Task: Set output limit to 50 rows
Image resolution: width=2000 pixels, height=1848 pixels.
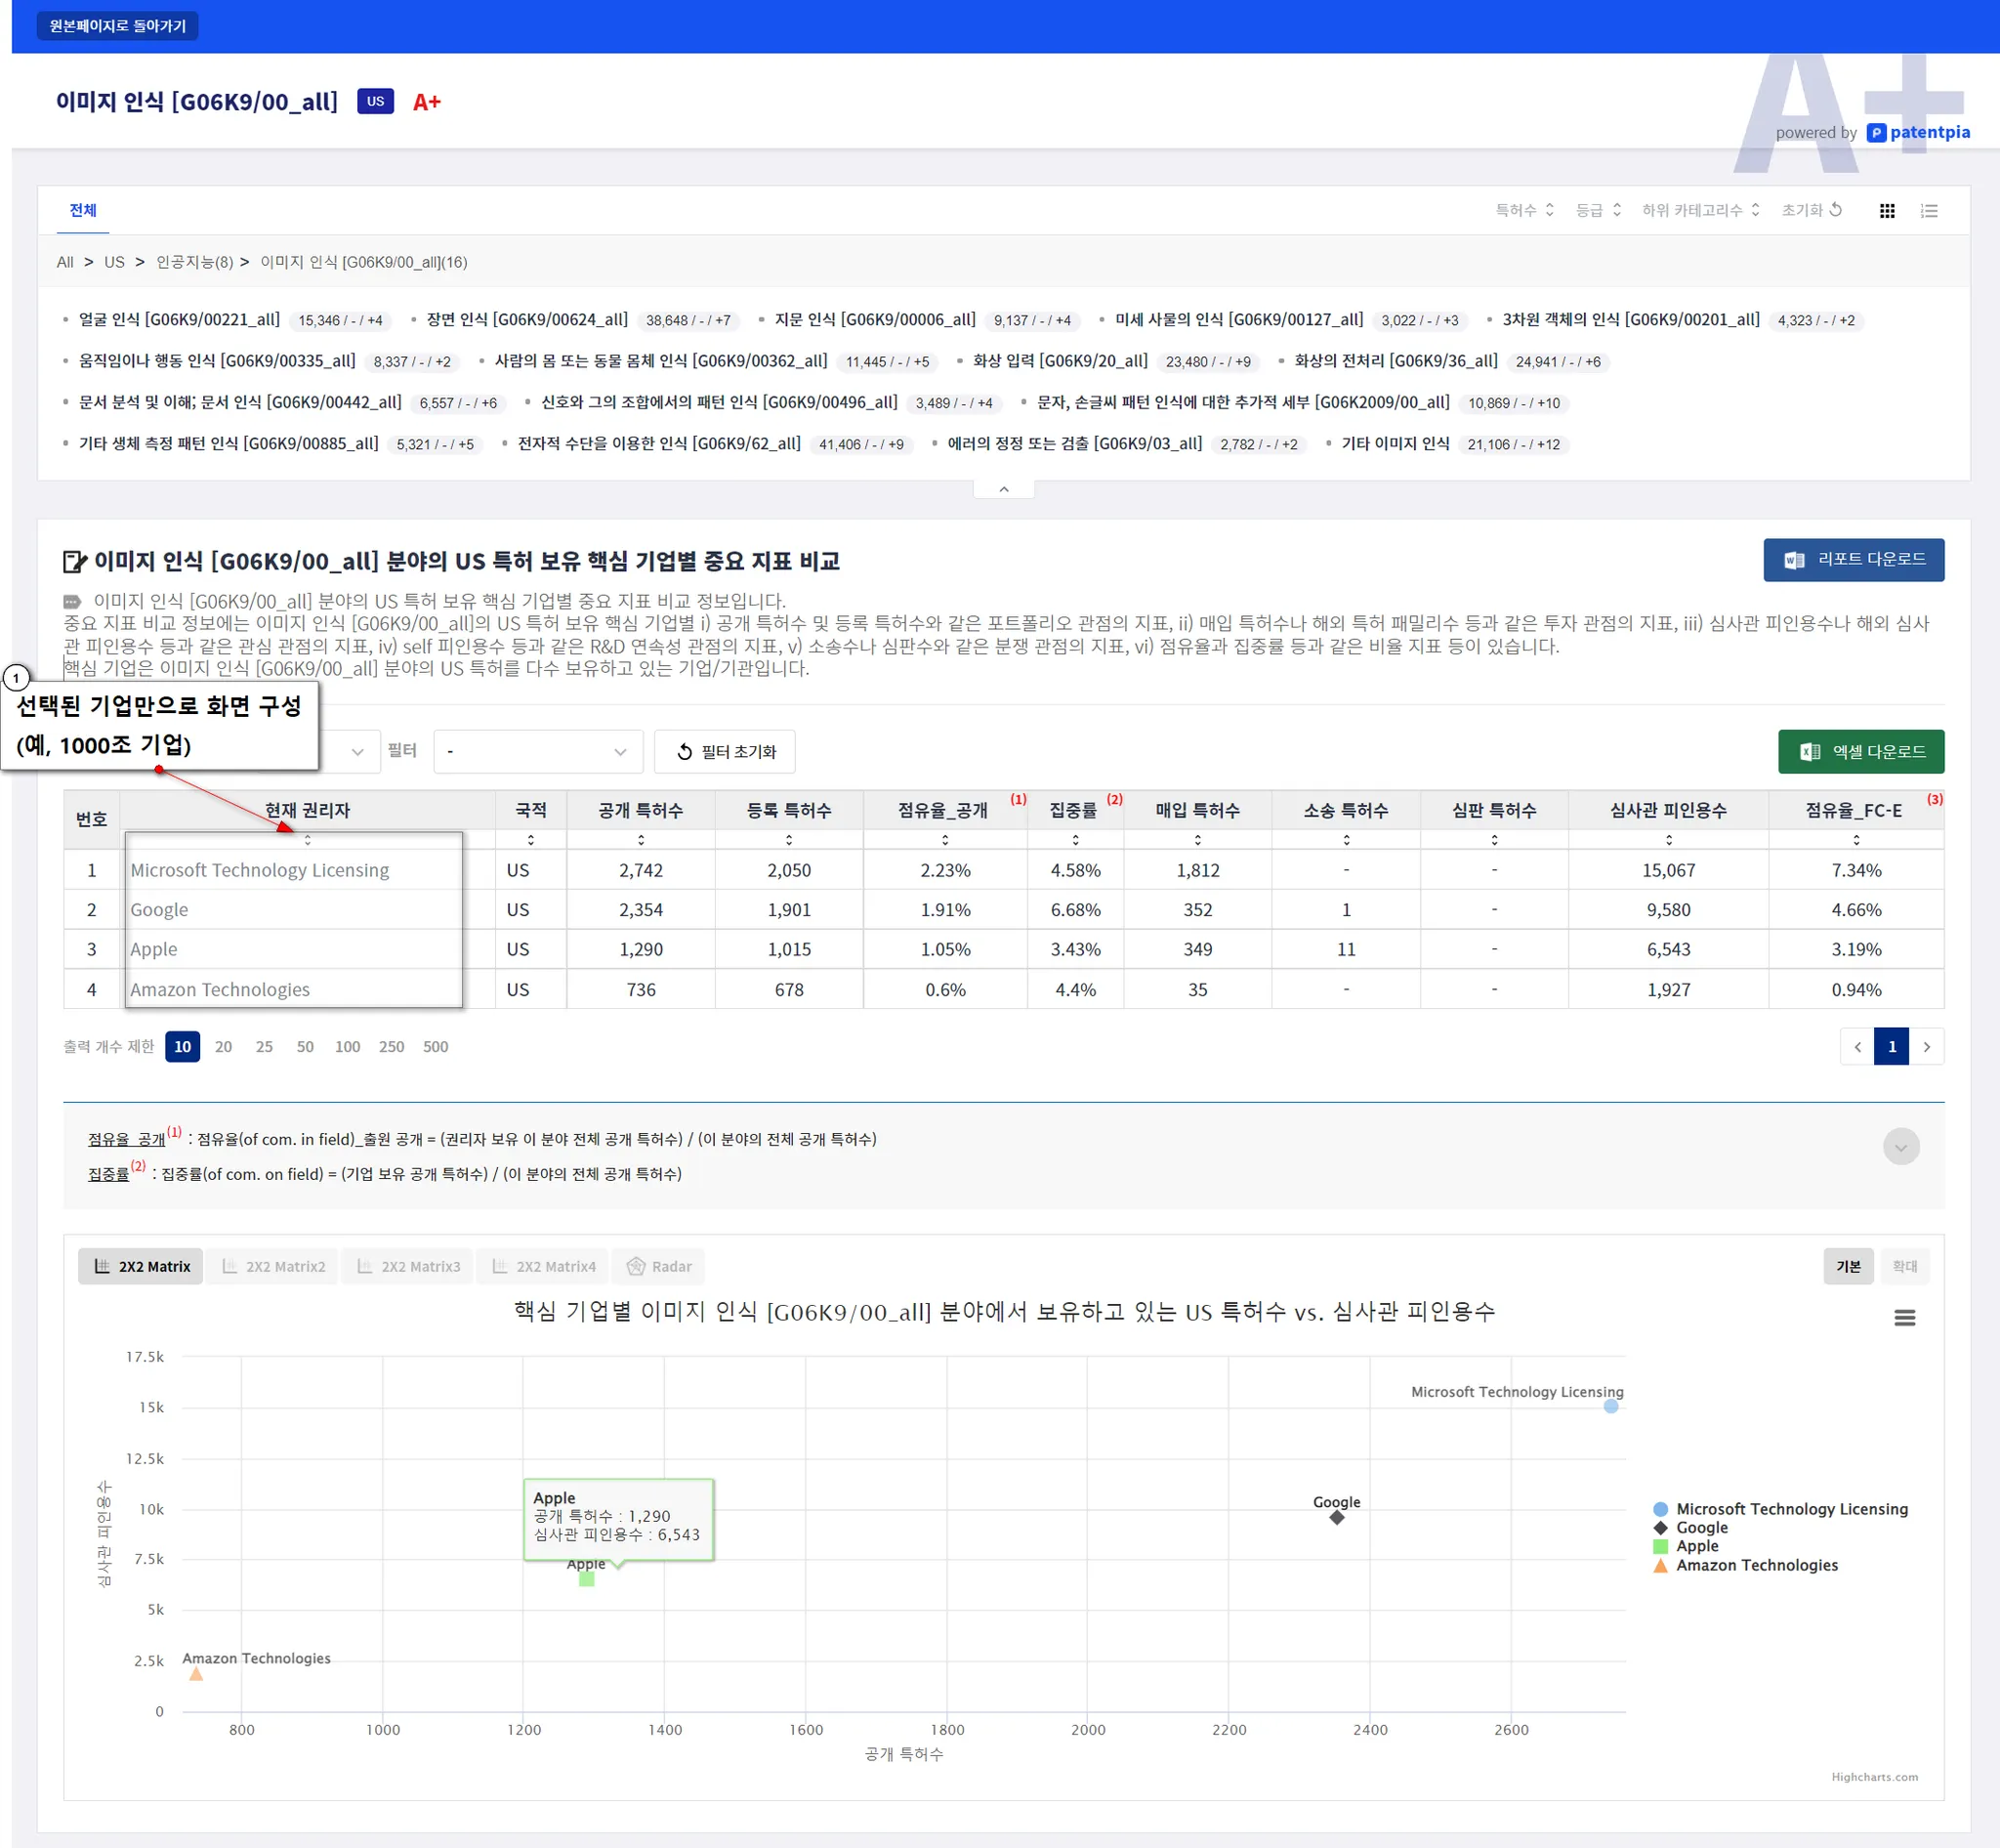Action: point(305,1047)
